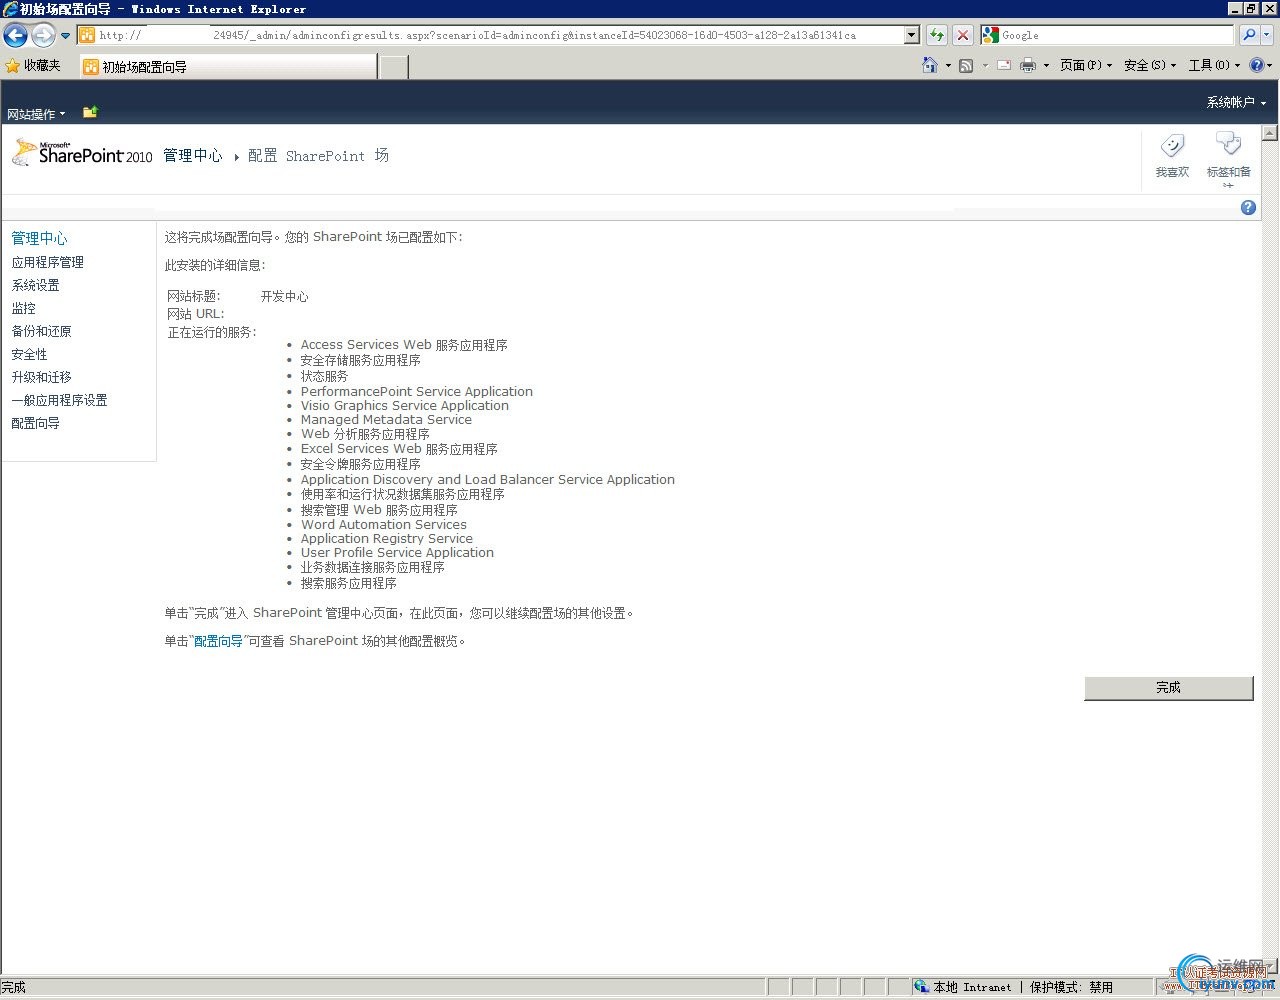Click the 搜索服务应用程序 list item
This screenshot has height=1000, width=1280.
348,583
